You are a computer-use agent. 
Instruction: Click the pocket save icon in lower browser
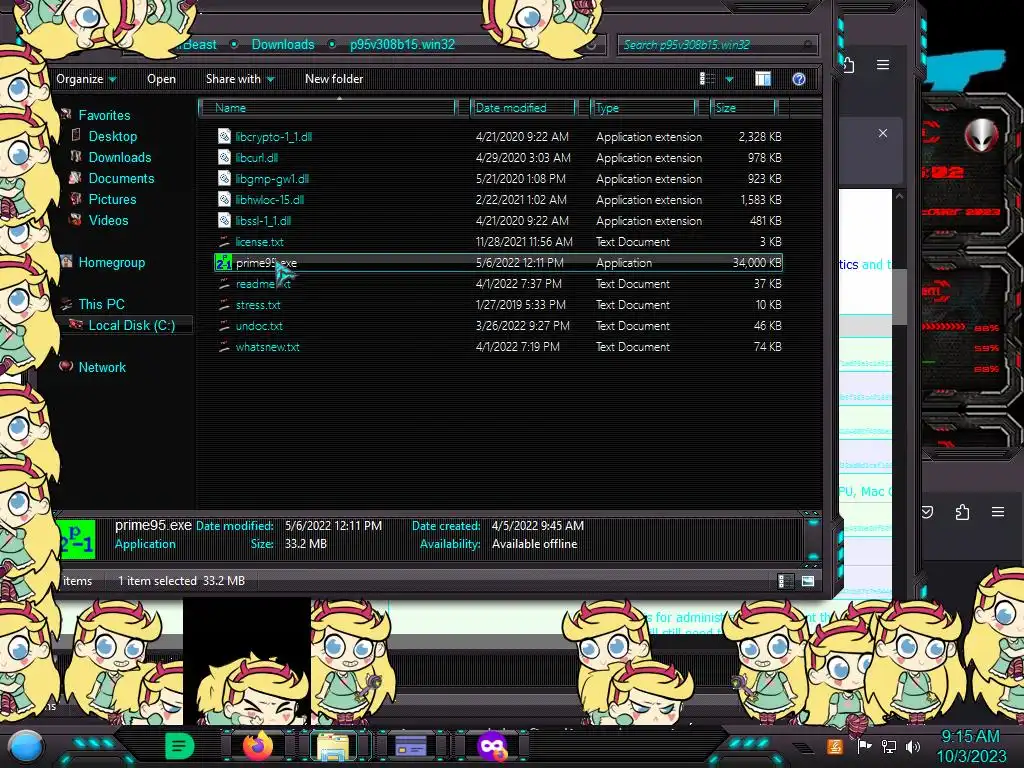927,512
